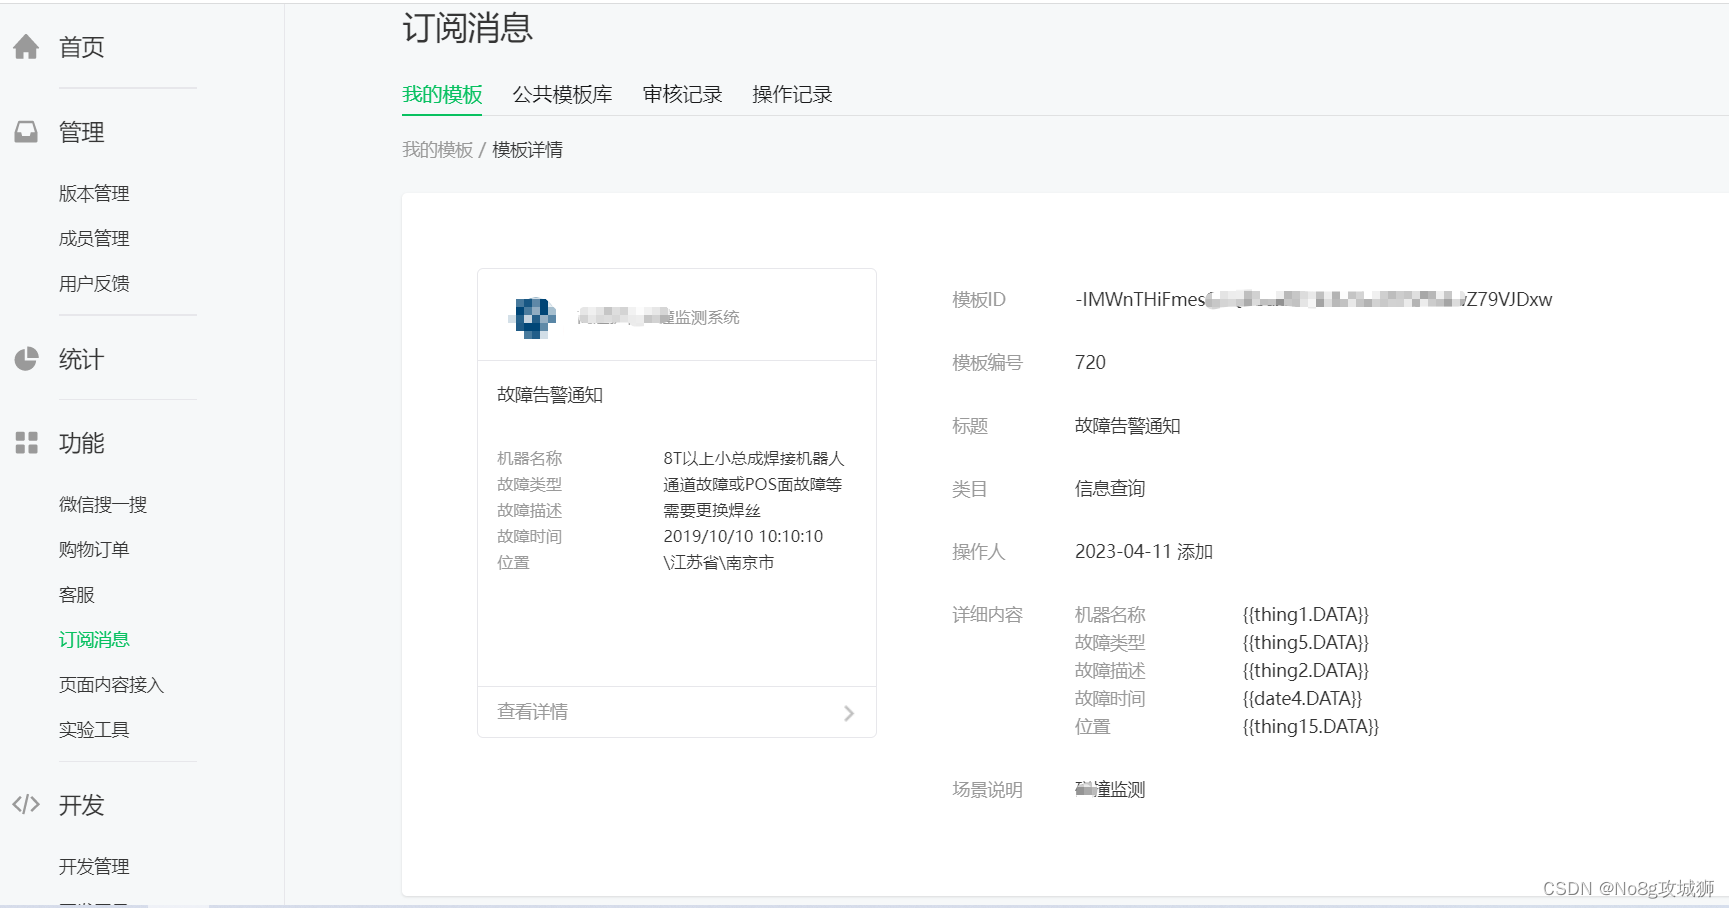Switch to 审核记录 tab
Screen dimensions: 1729x908
[x=682, y=95]
